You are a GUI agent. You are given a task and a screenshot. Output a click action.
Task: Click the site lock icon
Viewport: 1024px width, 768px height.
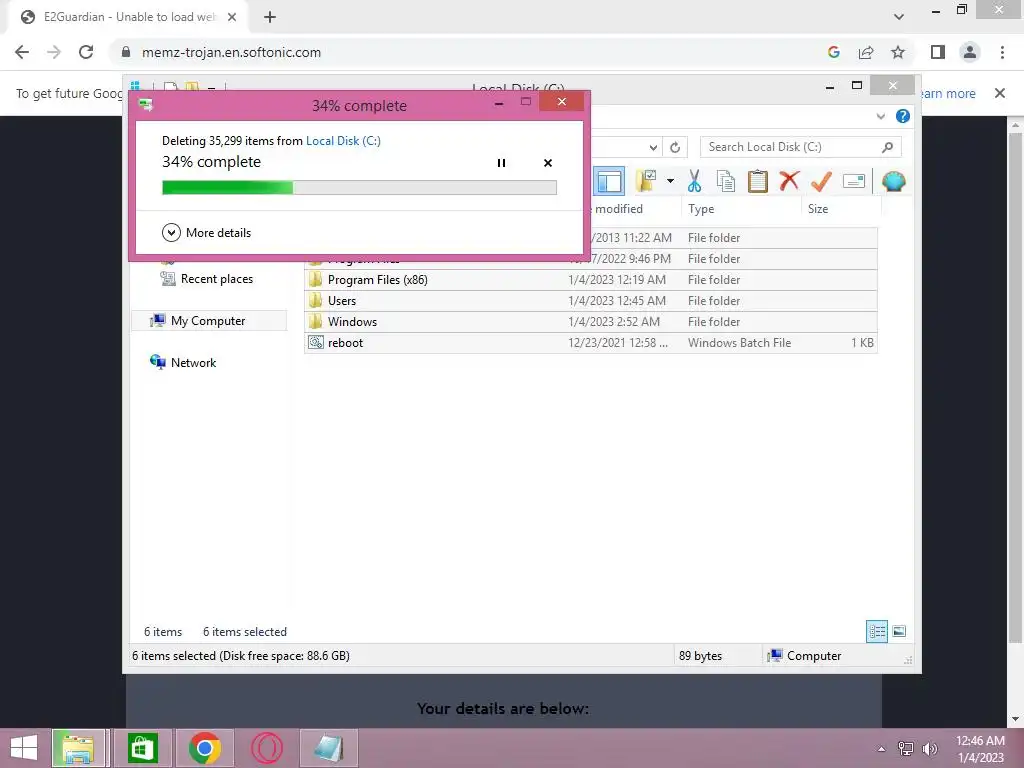tap(126, 52)
